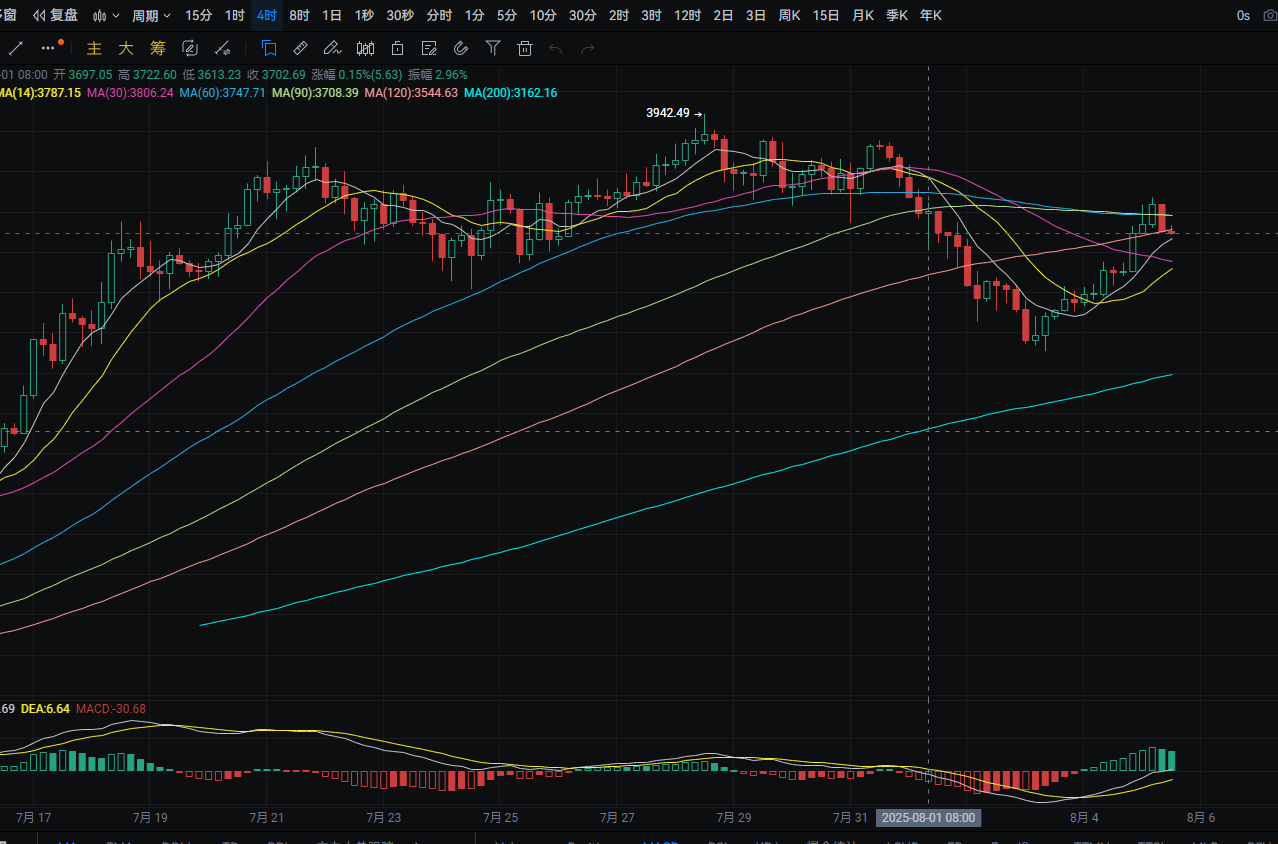
Task: Click the paperclip magnet icon
Action: pos(461,48)
